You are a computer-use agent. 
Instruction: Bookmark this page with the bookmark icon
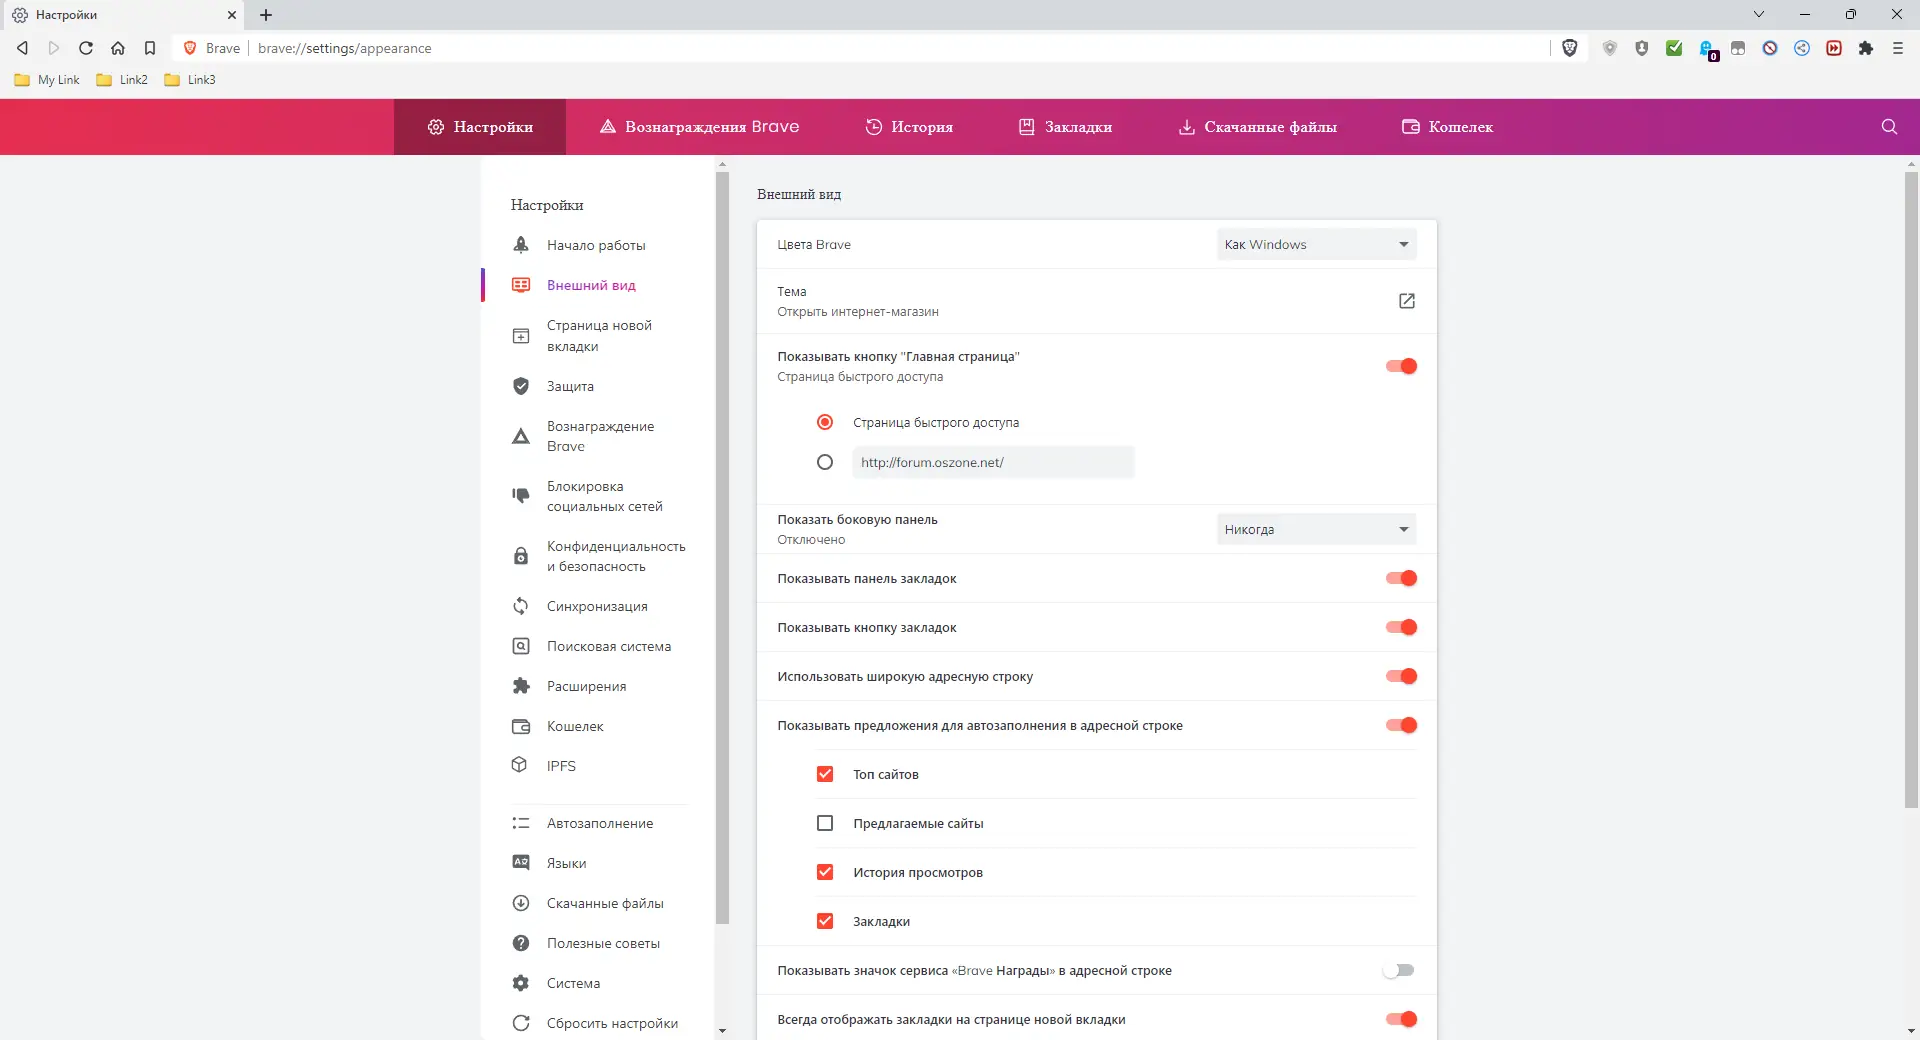pyautogui.click(x=150, y=48)
